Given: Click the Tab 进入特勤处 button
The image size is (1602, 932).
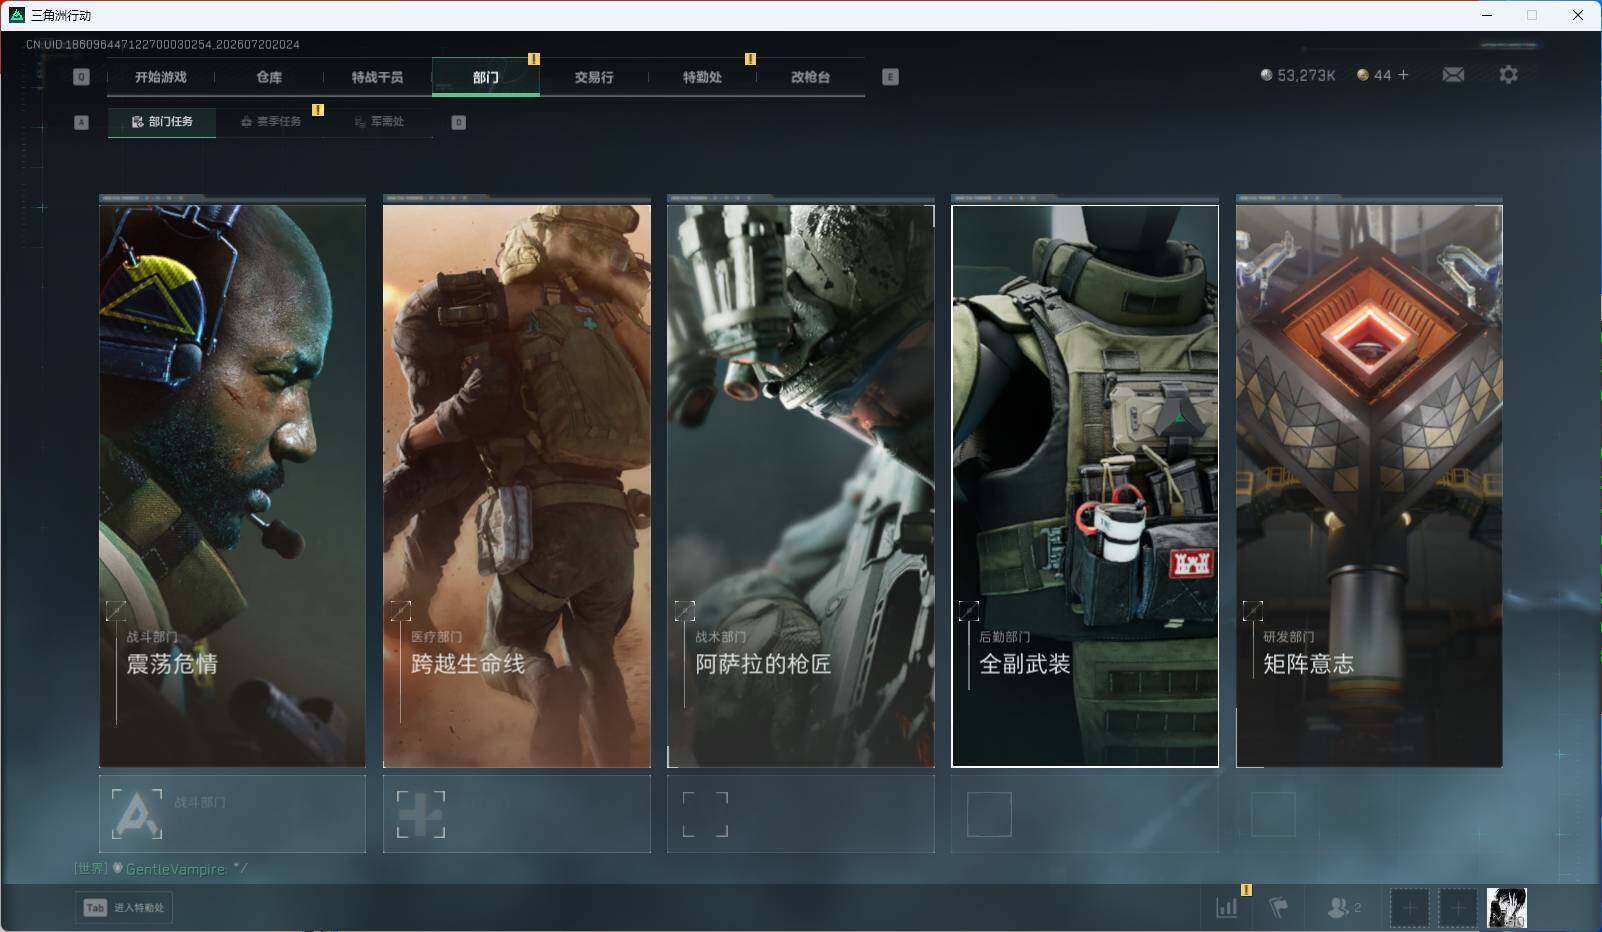Looking at the screenshot, I should pyautogui.click(x=124, y=907).
